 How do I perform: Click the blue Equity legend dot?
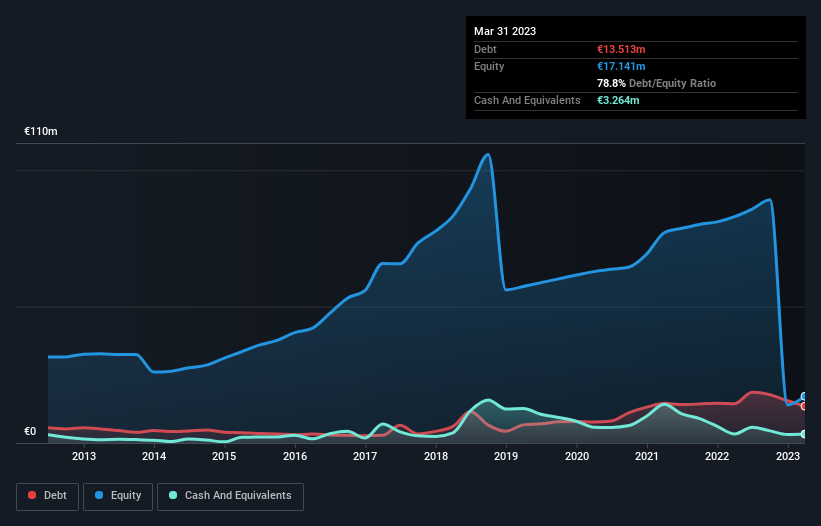click(99, 495)
